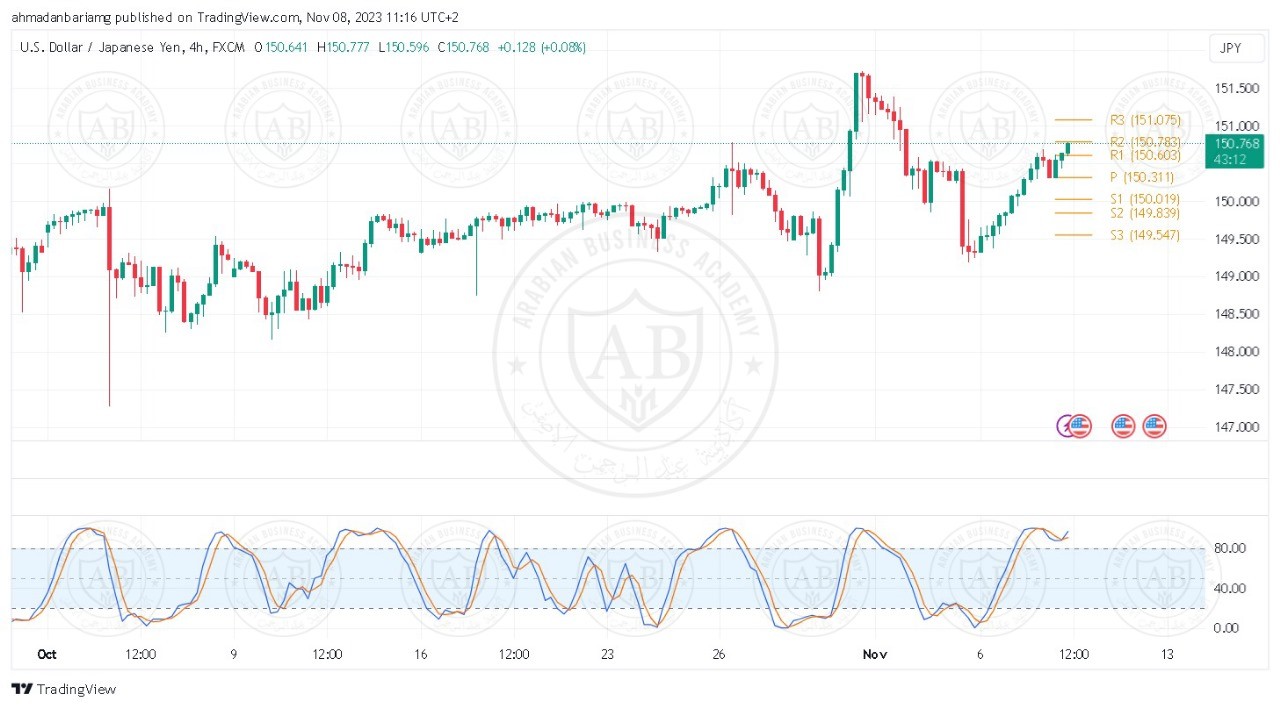Click the 151.500 price axis label

point(1236,88)
